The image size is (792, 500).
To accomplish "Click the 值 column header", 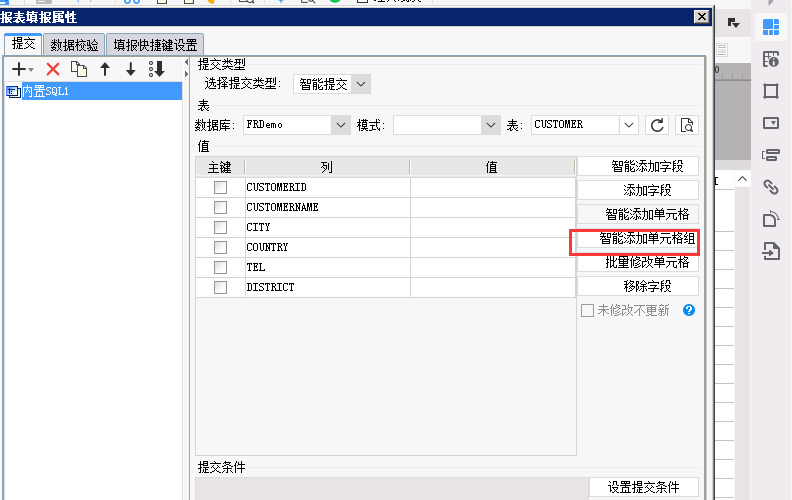I will click(492, 167).
